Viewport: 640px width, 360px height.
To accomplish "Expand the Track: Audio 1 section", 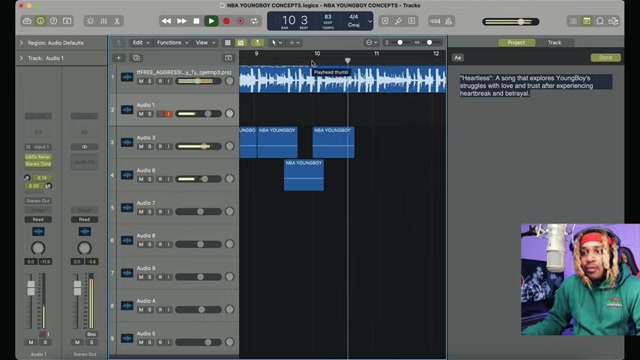I will pyautogui.click(x=21, y=58).
